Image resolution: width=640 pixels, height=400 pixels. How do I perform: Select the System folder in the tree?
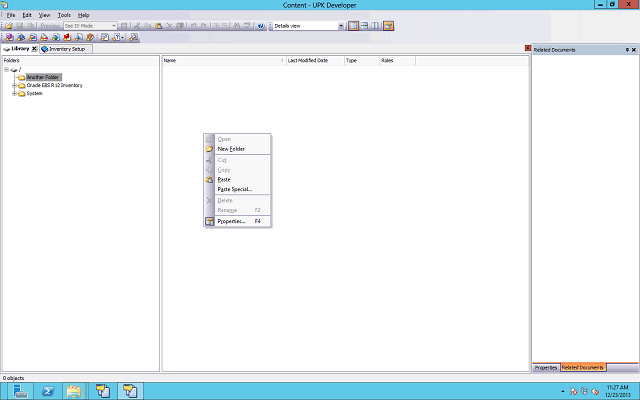(34, 93)
